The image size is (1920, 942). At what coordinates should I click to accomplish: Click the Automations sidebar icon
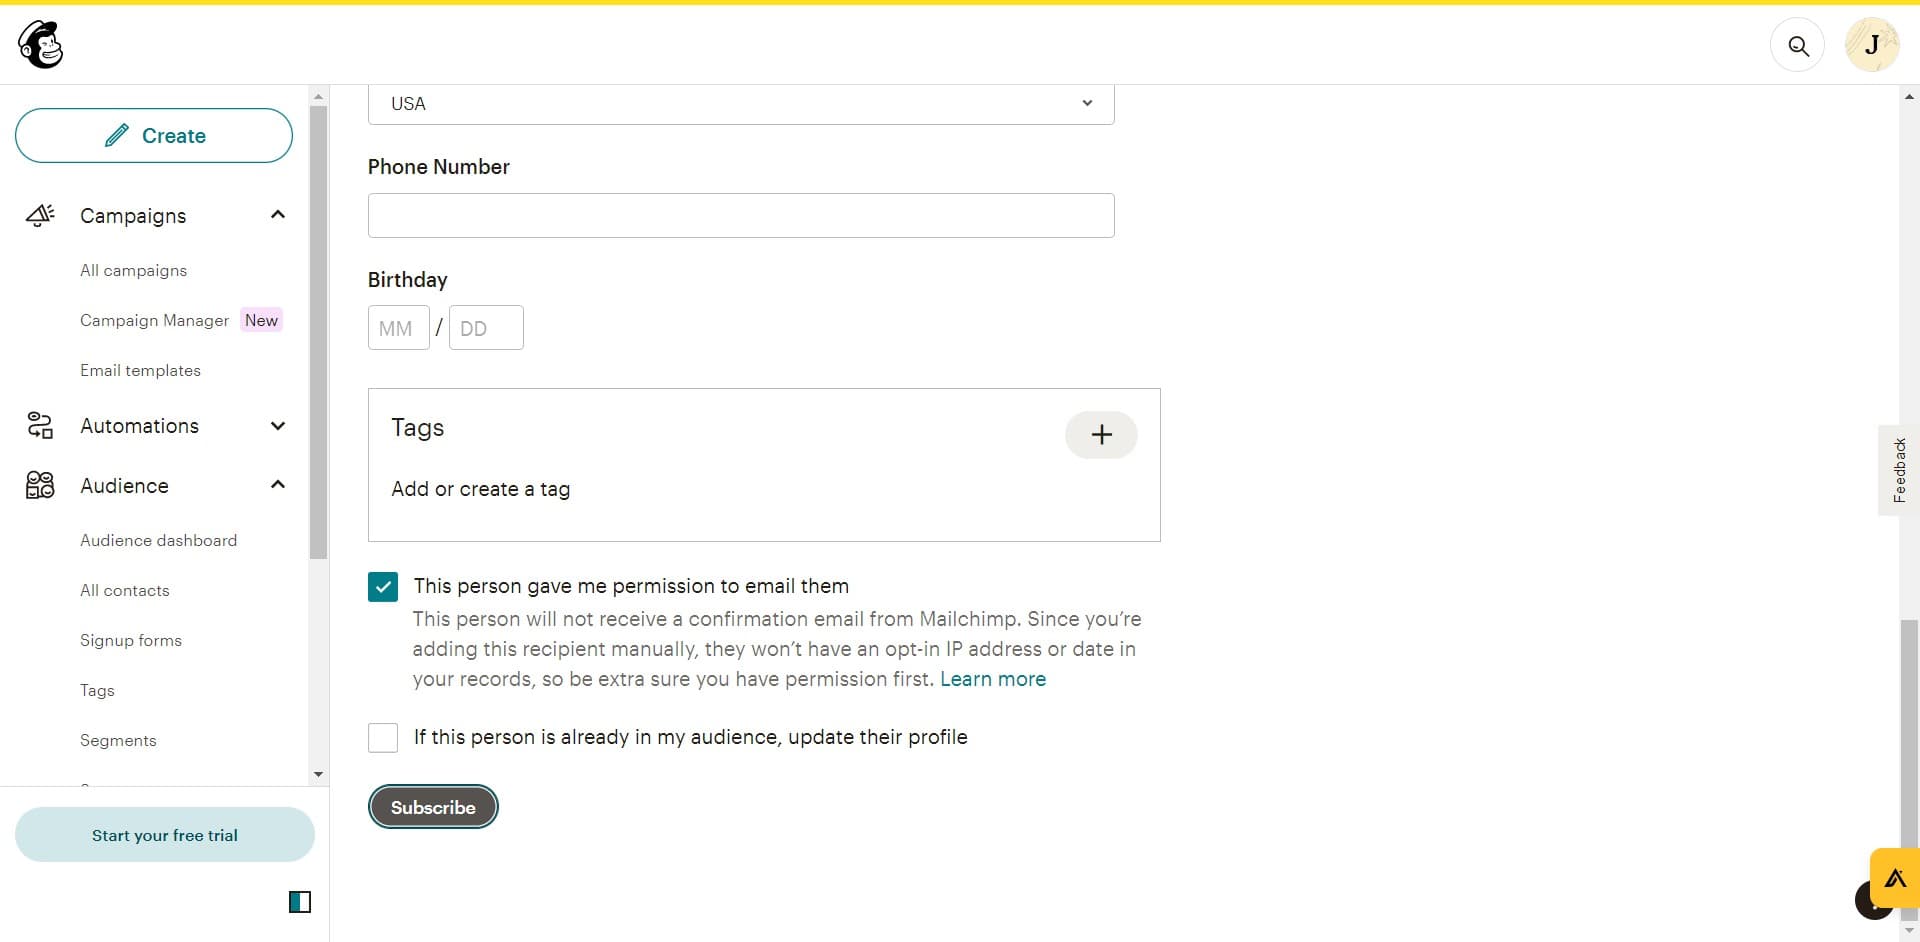coord(39,425)
